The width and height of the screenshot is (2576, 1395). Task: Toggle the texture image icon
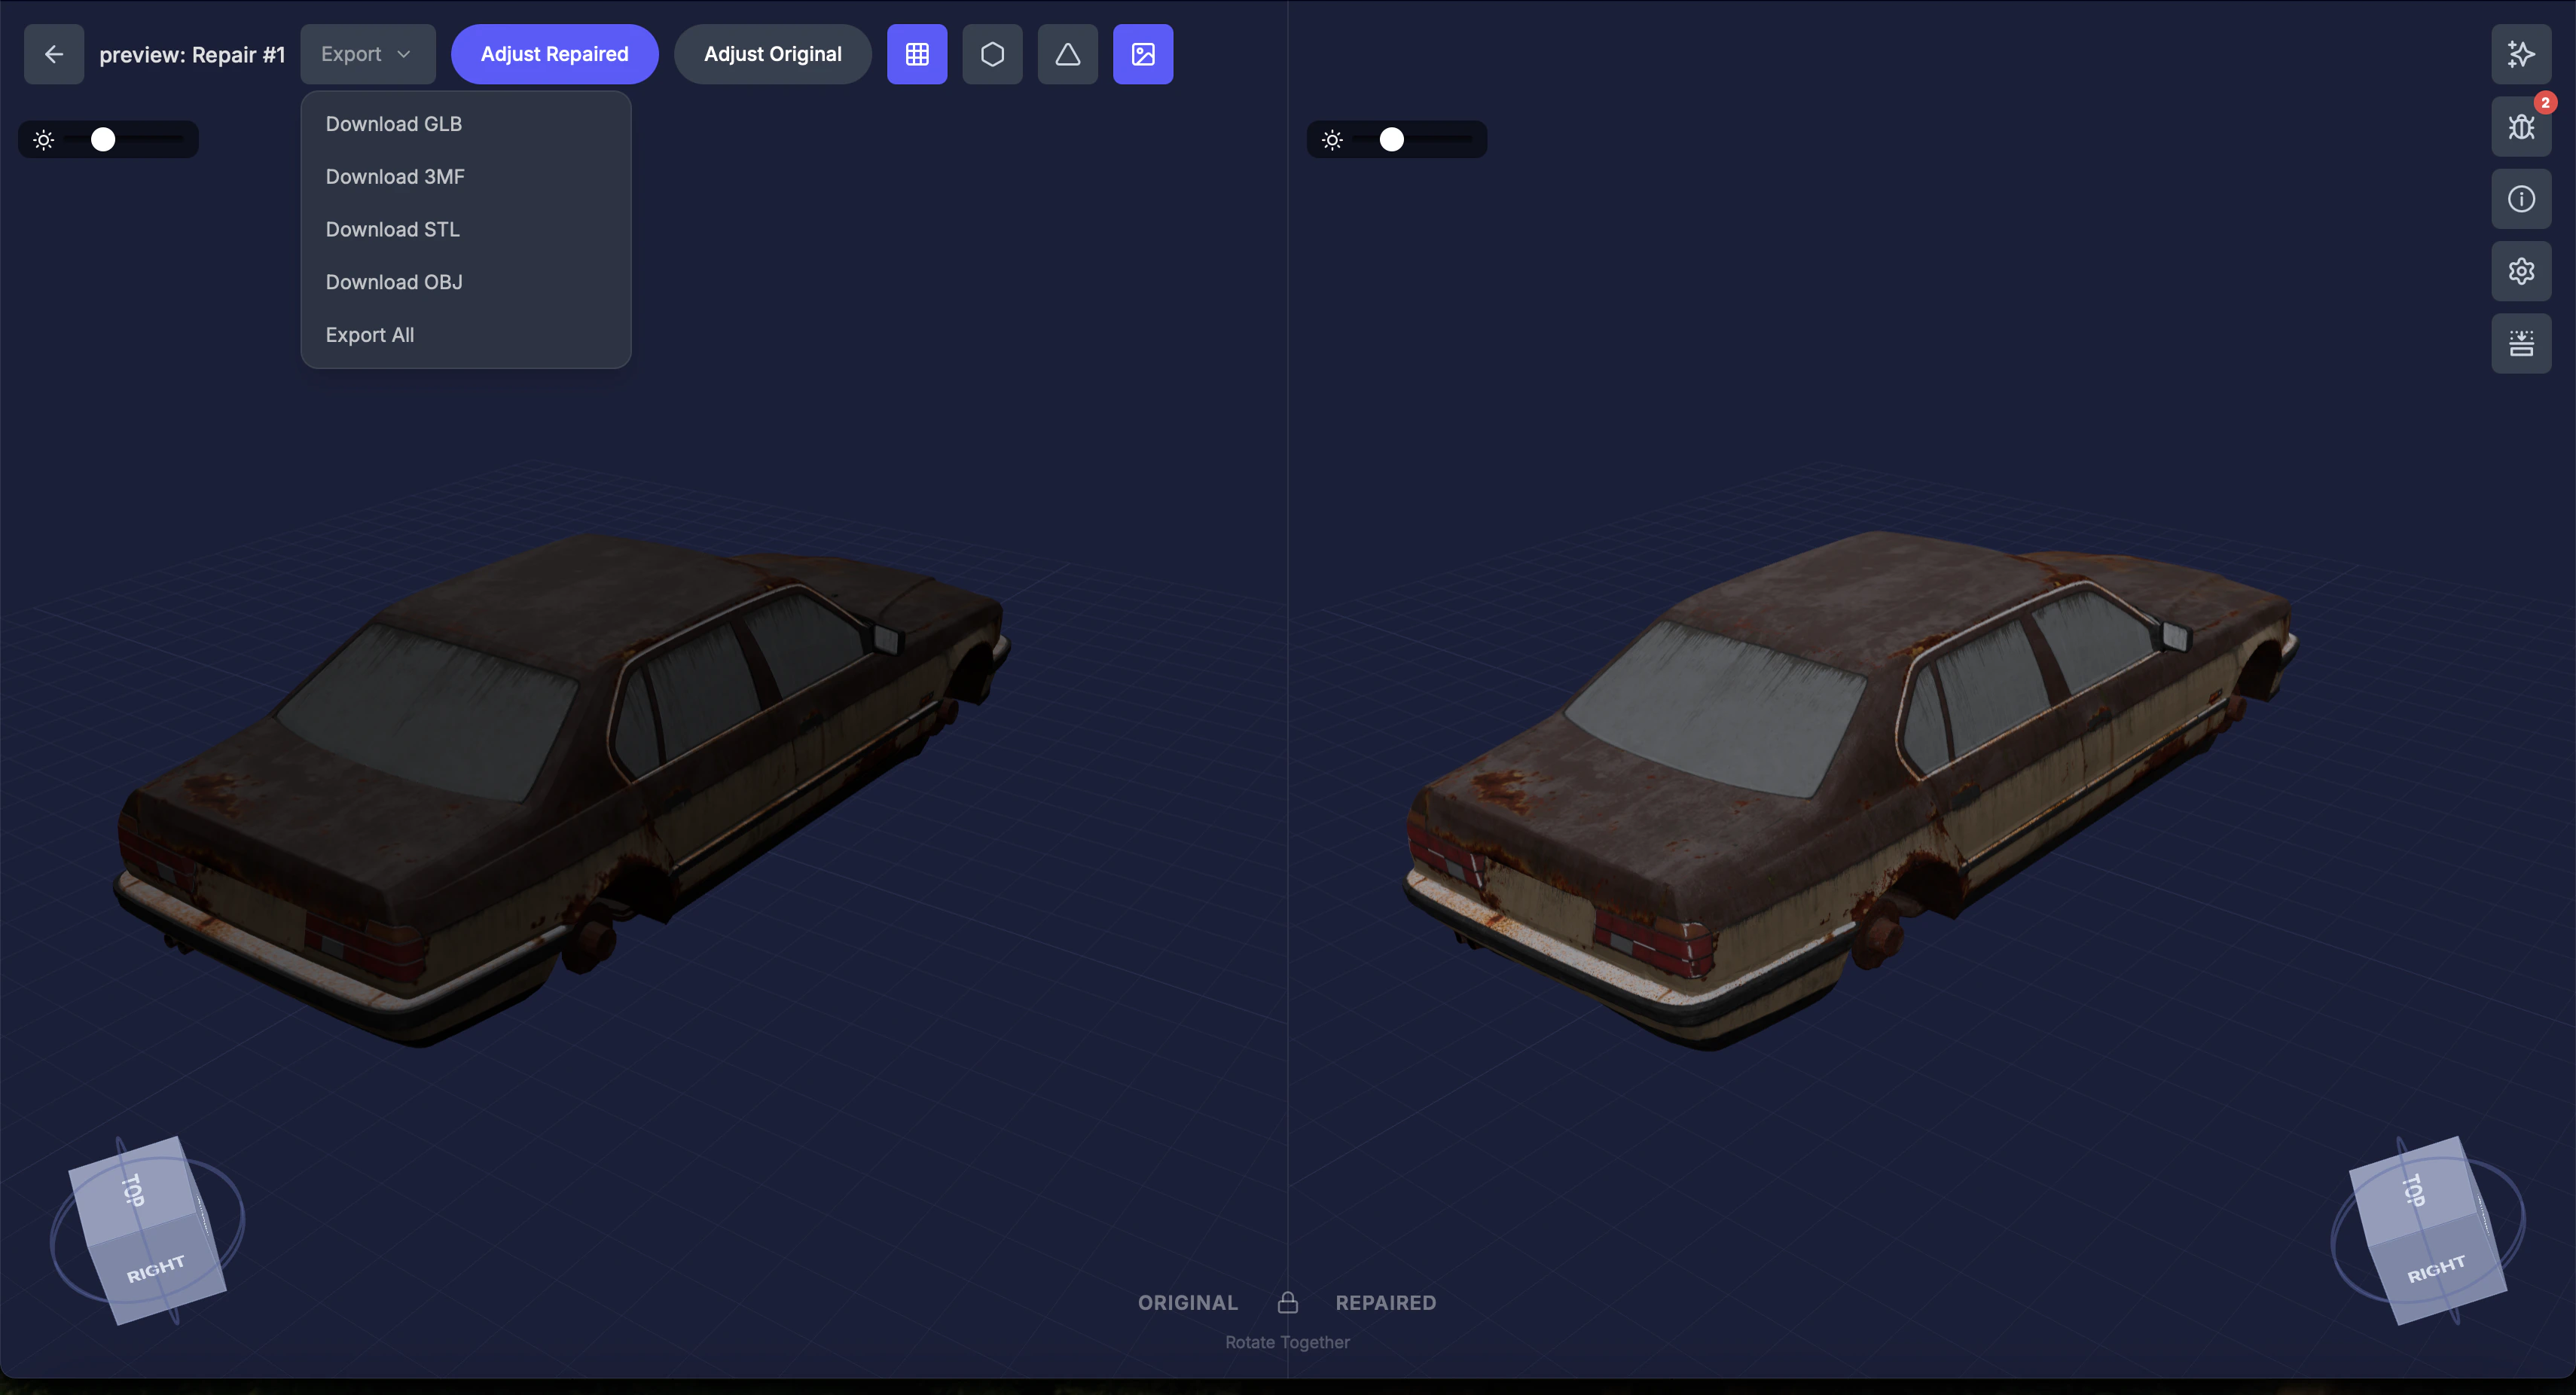(1142, 54)
